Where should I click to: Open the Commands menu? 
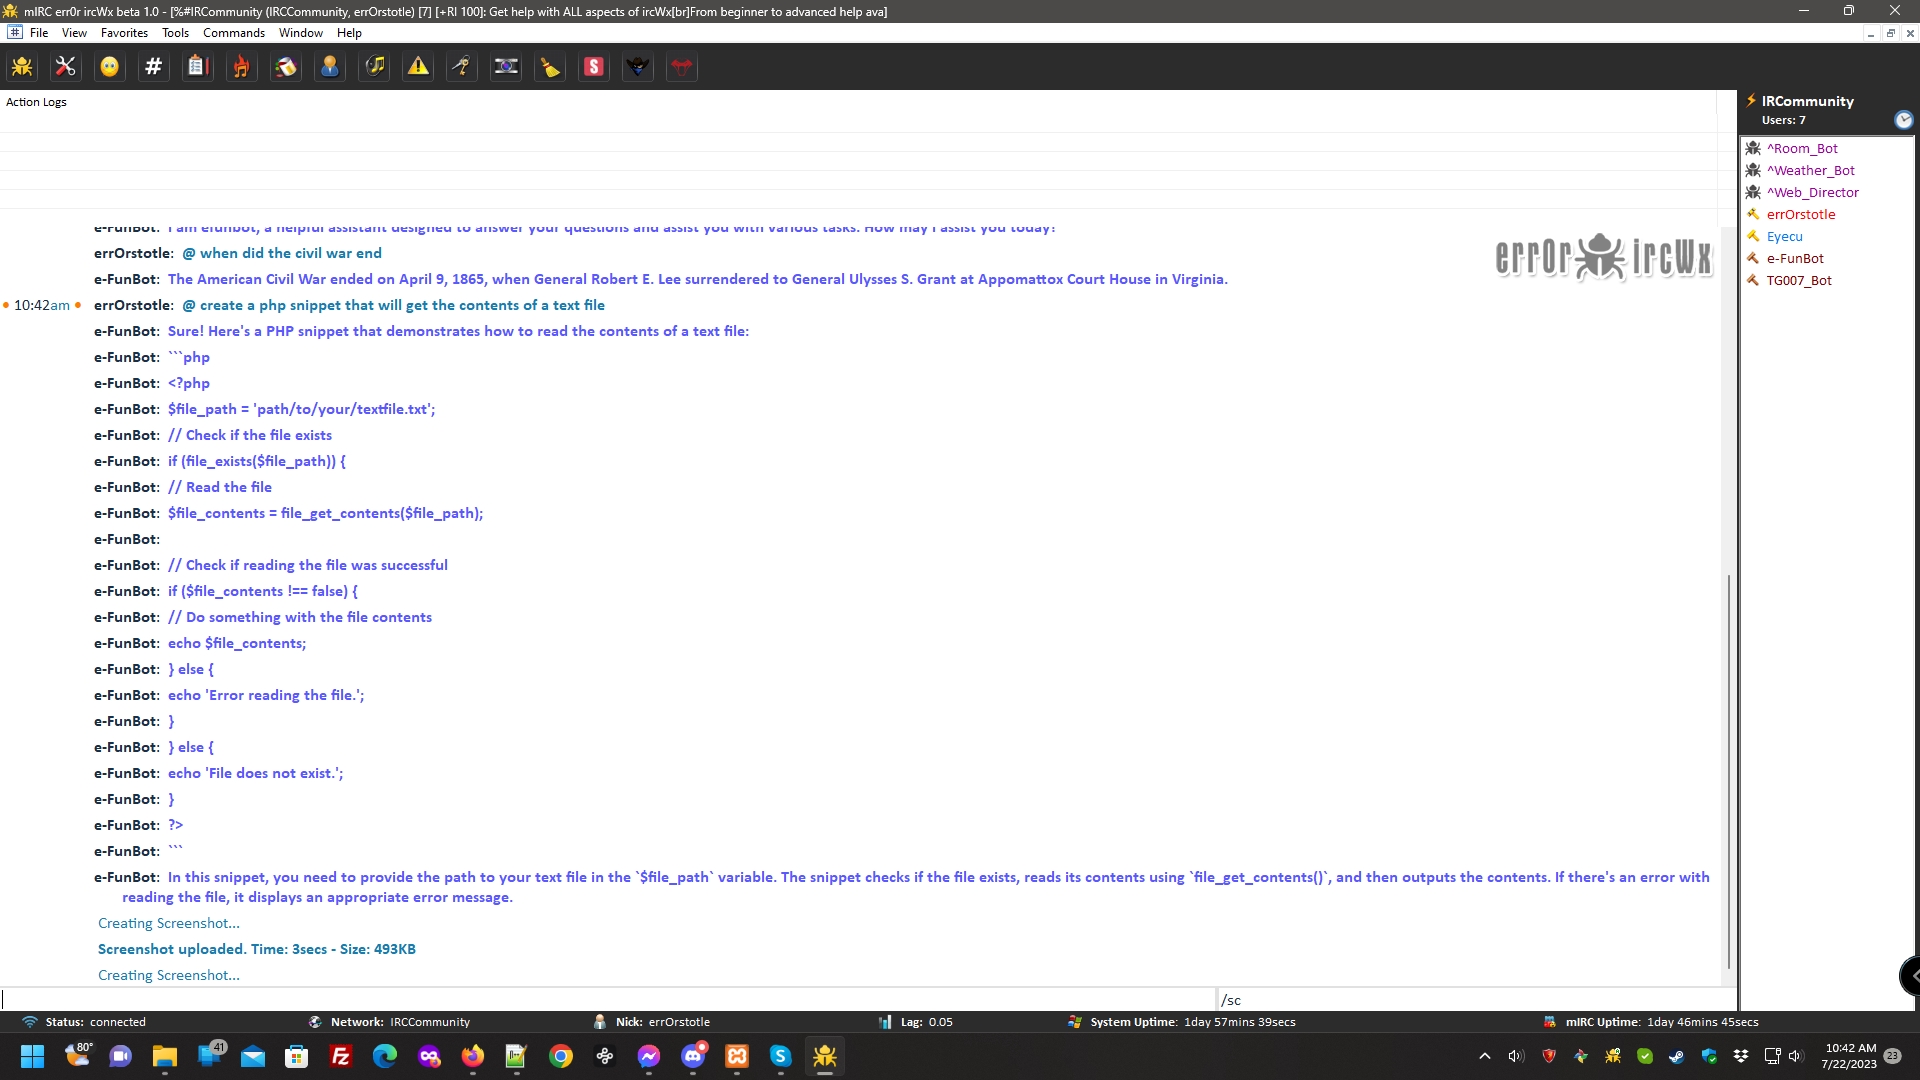point(234,33)
